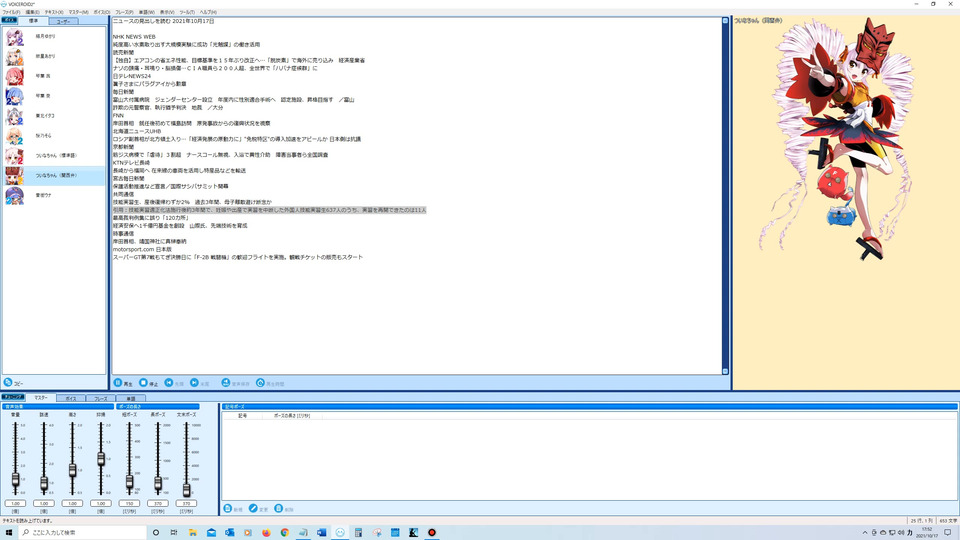960x540 pixels.
Task: Open the ツール menu
Action: click(x=187, y=12)
